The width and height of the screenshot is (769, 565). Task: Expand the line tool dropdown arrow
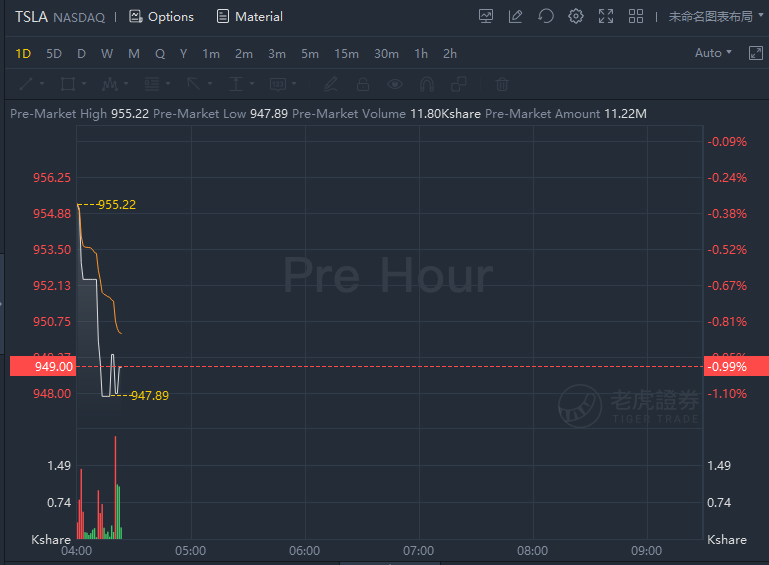(x=42, y=84)
